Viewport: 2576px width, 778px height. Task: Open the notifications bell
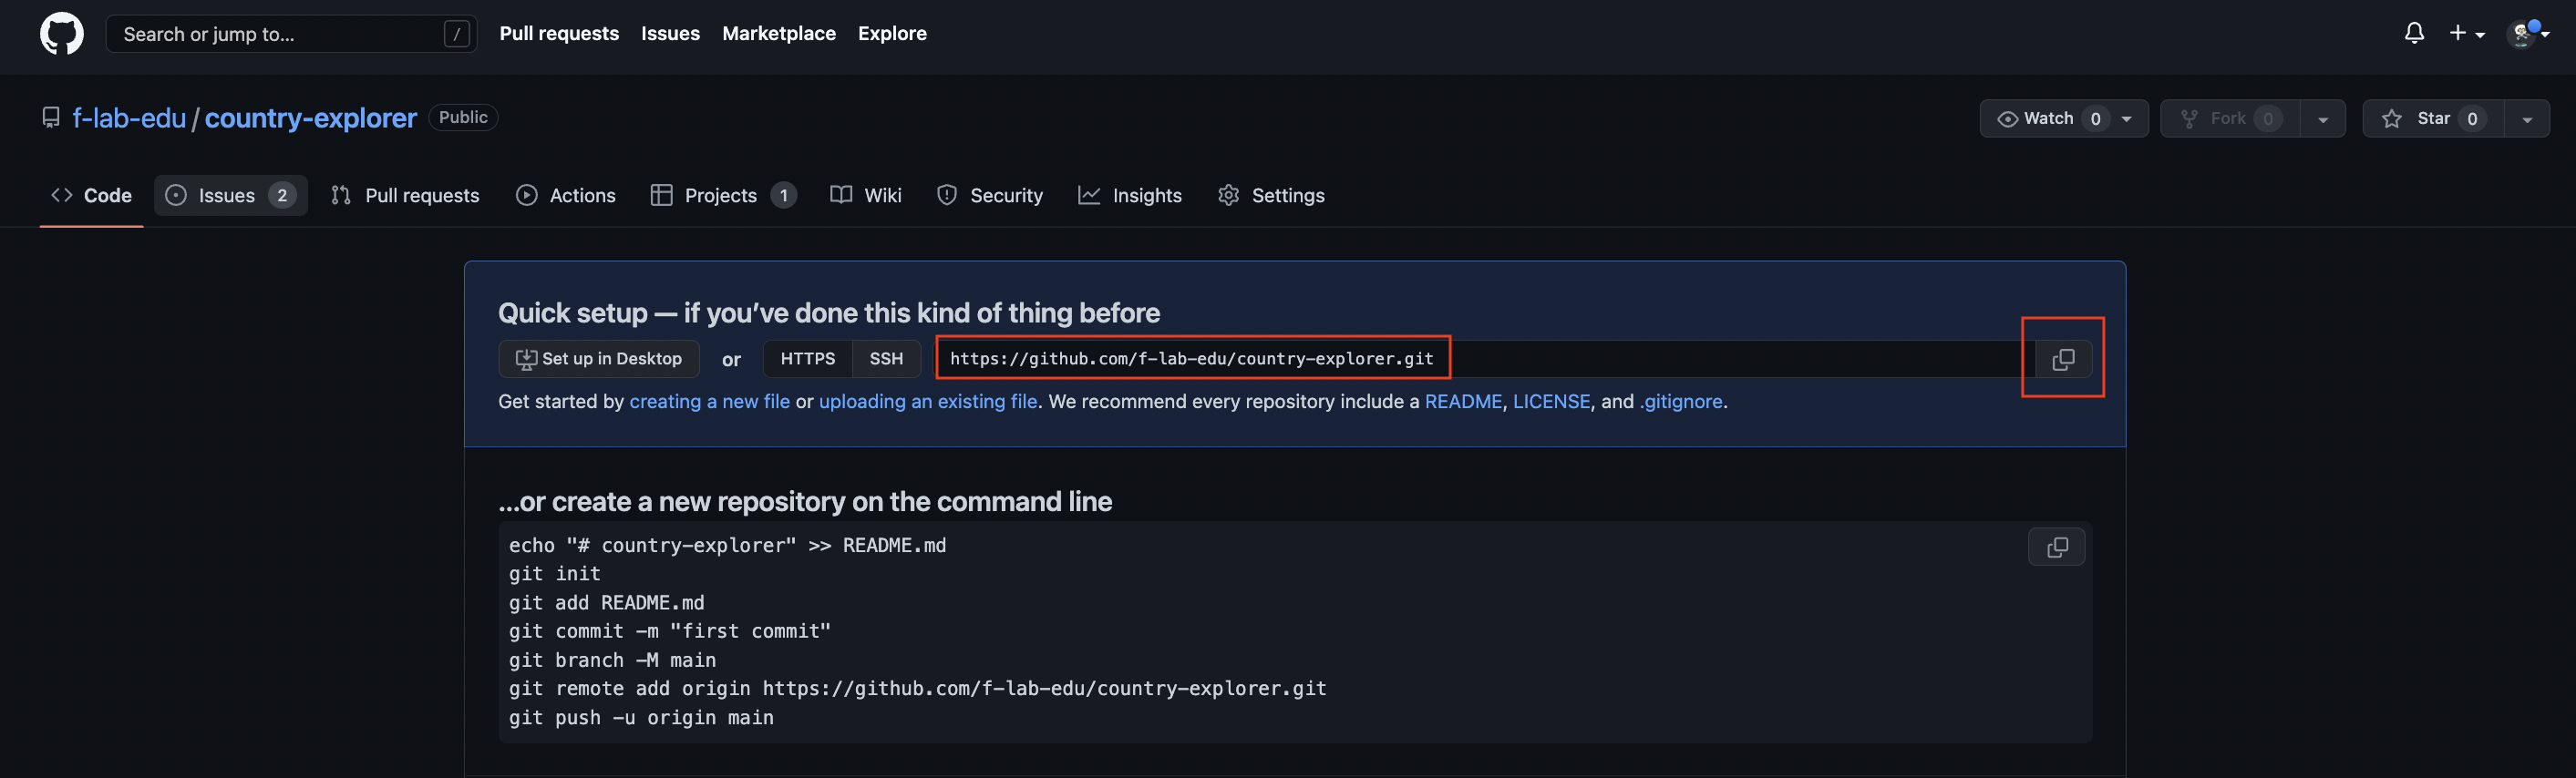(2414, 33)
